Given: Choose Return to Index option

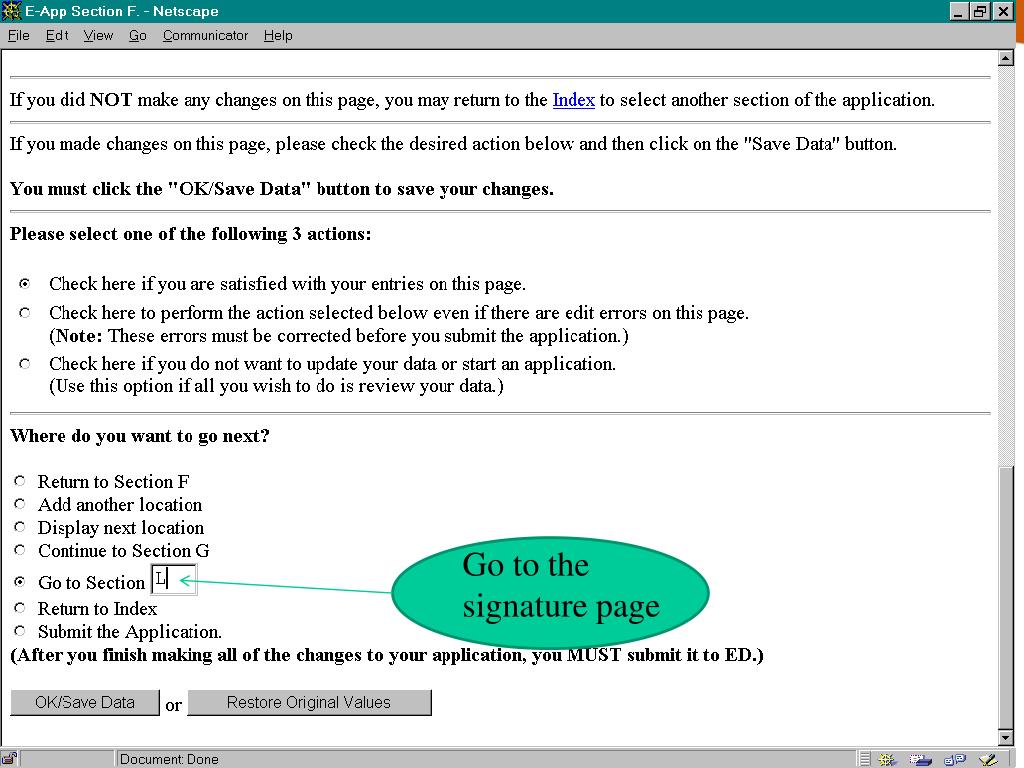Looking at the screenshot, I should (x=20, y=608).
